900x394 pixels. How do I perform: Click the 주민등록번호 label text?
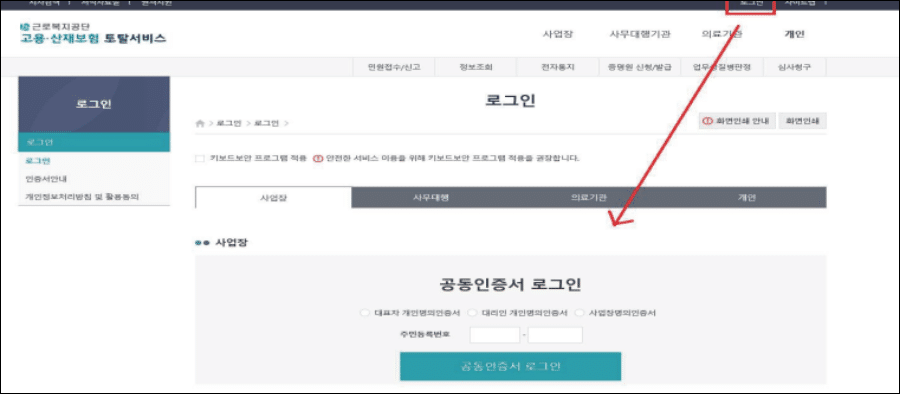[x=425, y=334]
